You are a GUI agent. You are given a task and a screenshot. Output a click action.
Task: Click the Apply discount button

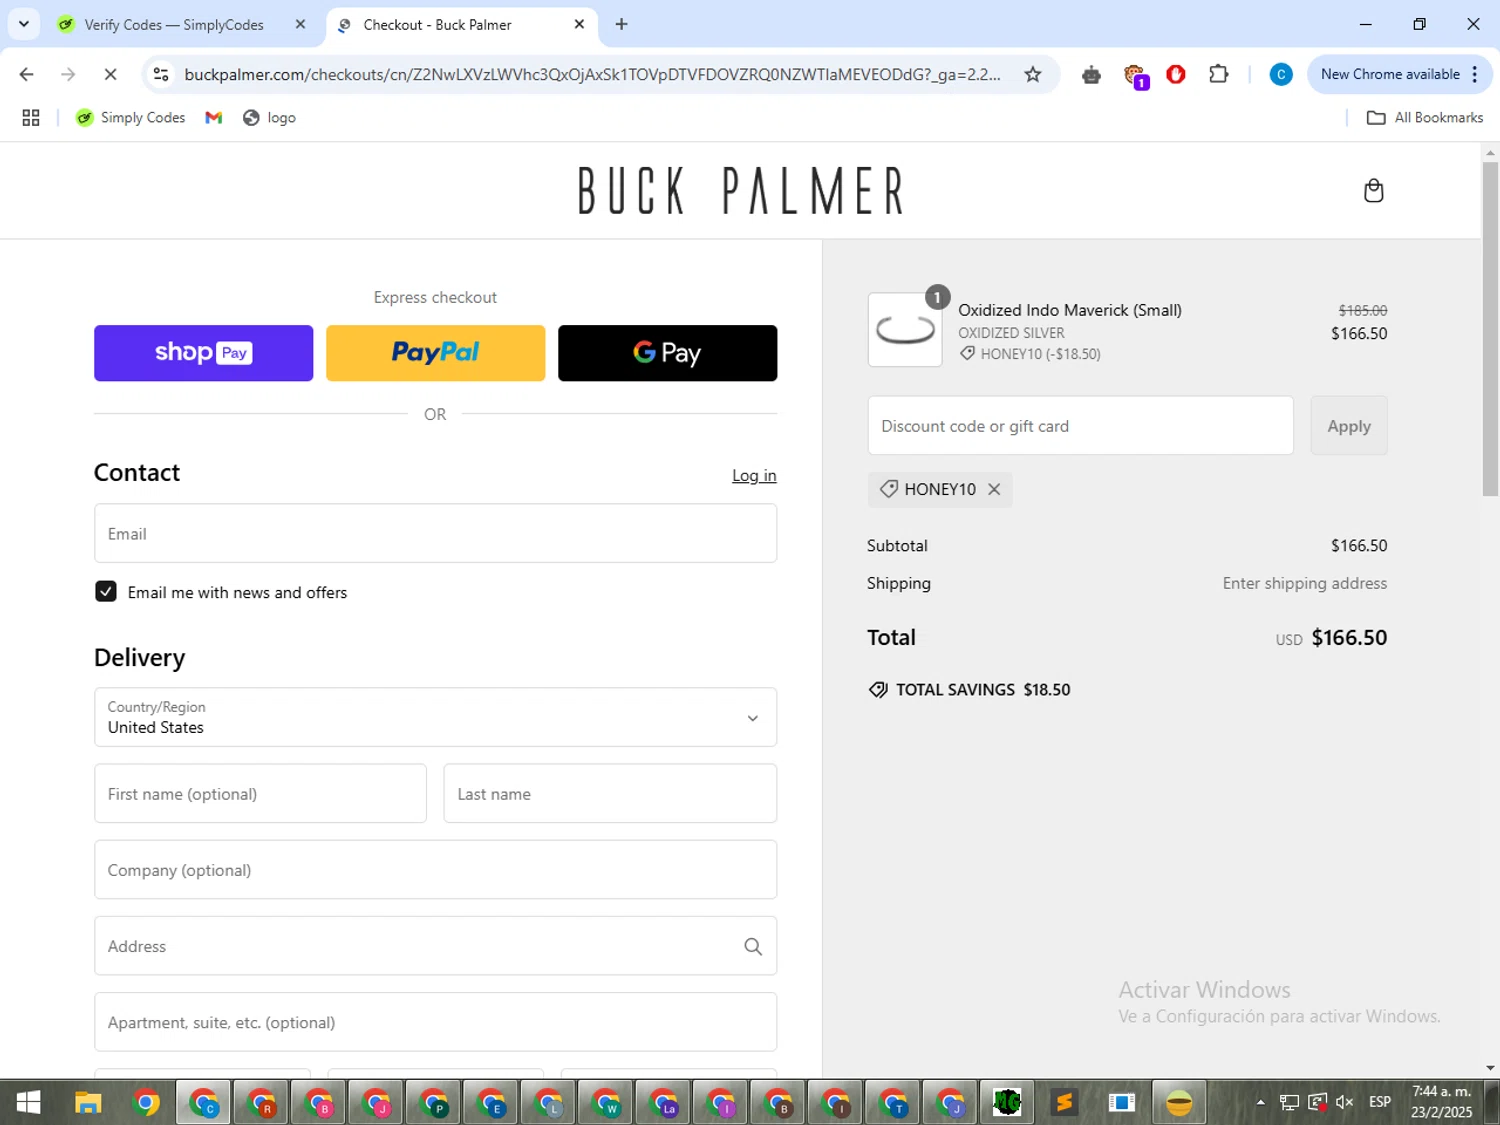pos(1349,426)
